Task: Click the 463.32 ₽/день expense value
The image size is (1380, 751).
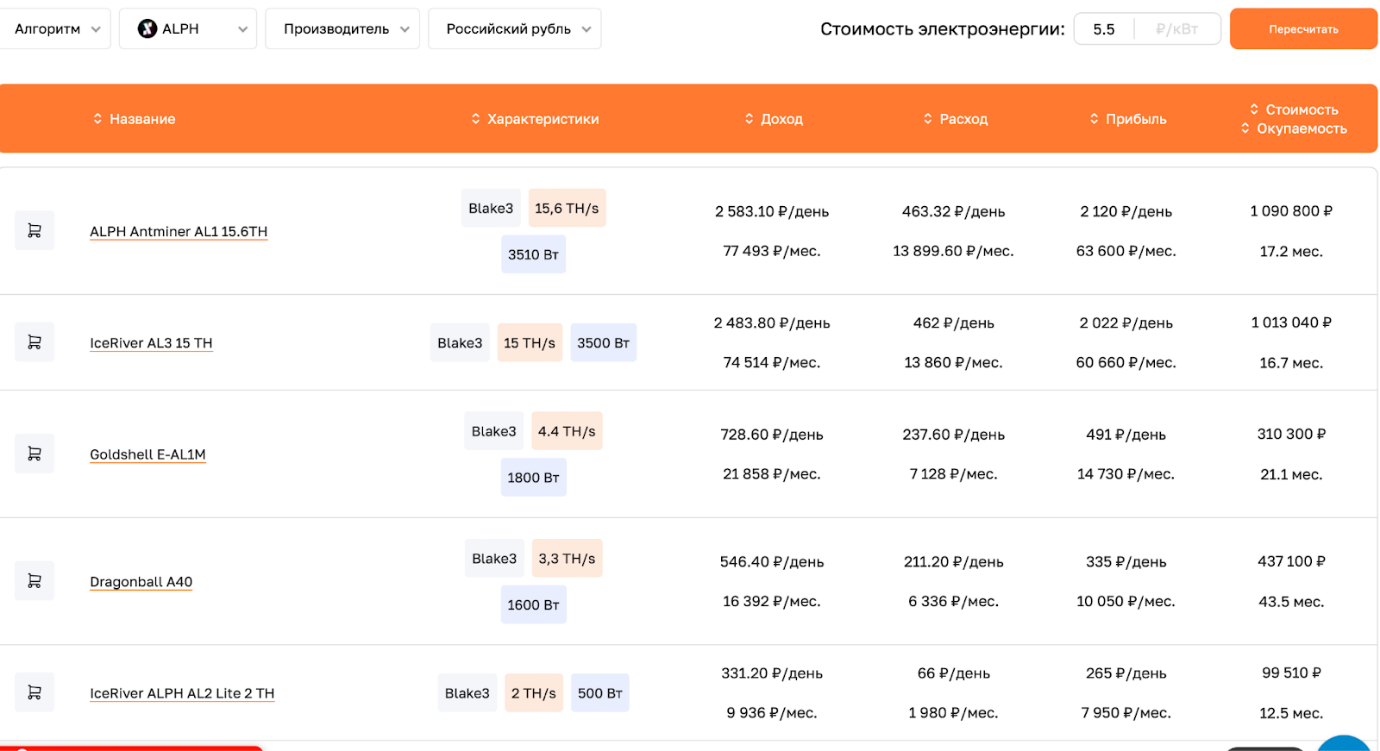Action: pyautogui.click(x=954, y=212)
